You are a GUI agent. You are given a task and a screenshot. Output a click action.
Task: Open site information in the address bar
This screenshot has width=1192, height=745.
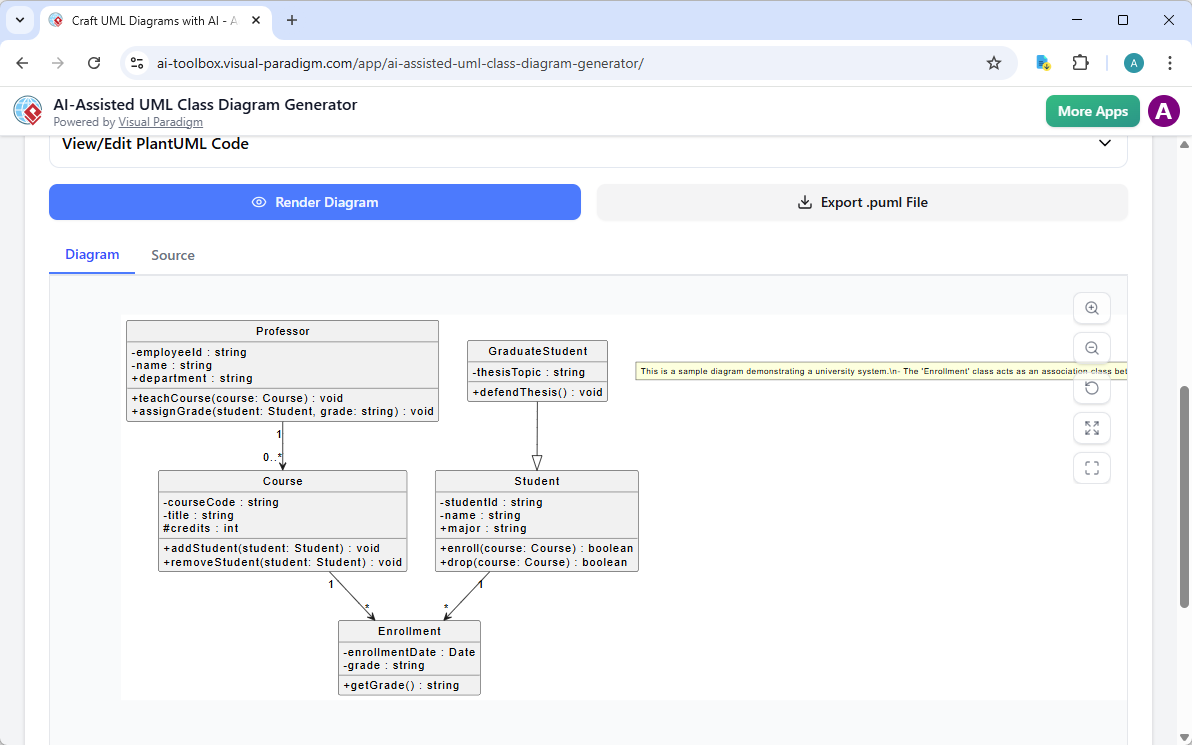136,62
